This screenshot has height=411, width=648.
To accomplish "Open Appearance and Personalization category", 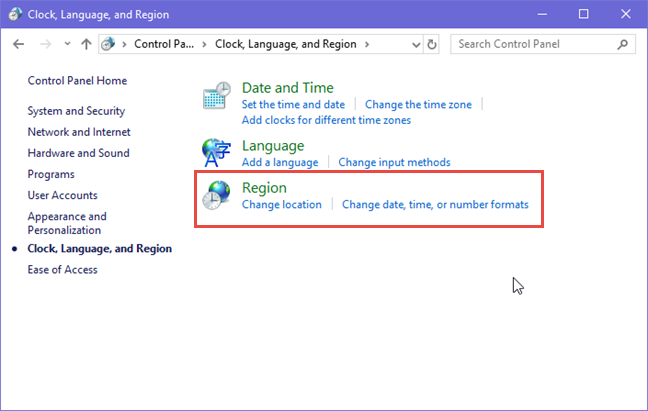I will coord(67,223).
